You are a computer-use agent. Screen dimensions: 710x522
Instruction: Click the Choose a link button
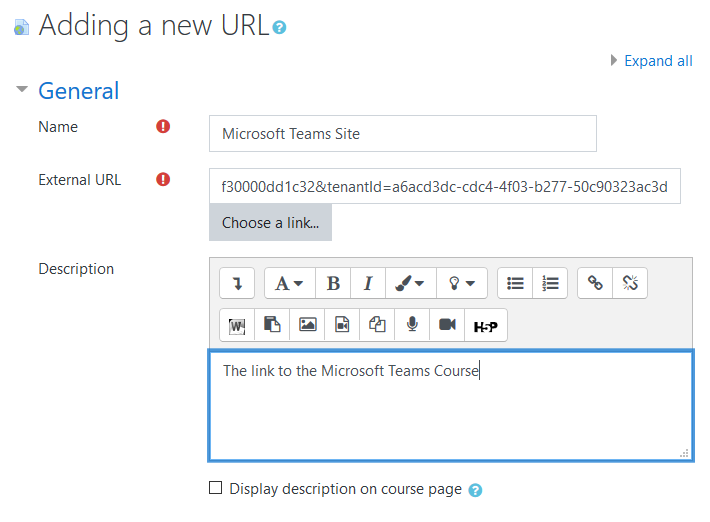click(x=270, y=223)
